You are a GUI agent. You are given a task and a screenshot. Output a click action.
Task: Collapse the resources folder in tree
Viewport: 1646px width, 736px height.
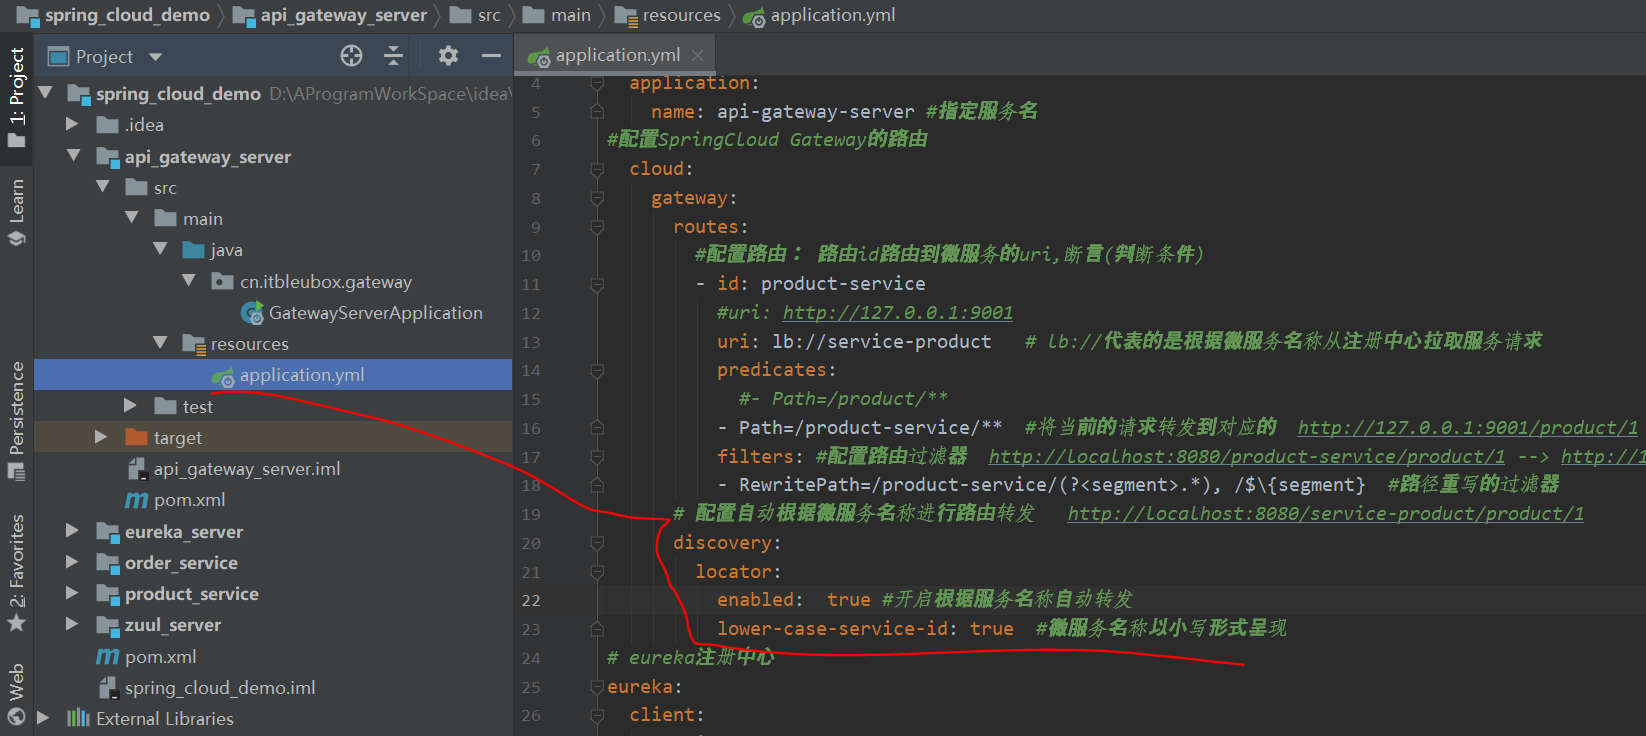160,343
